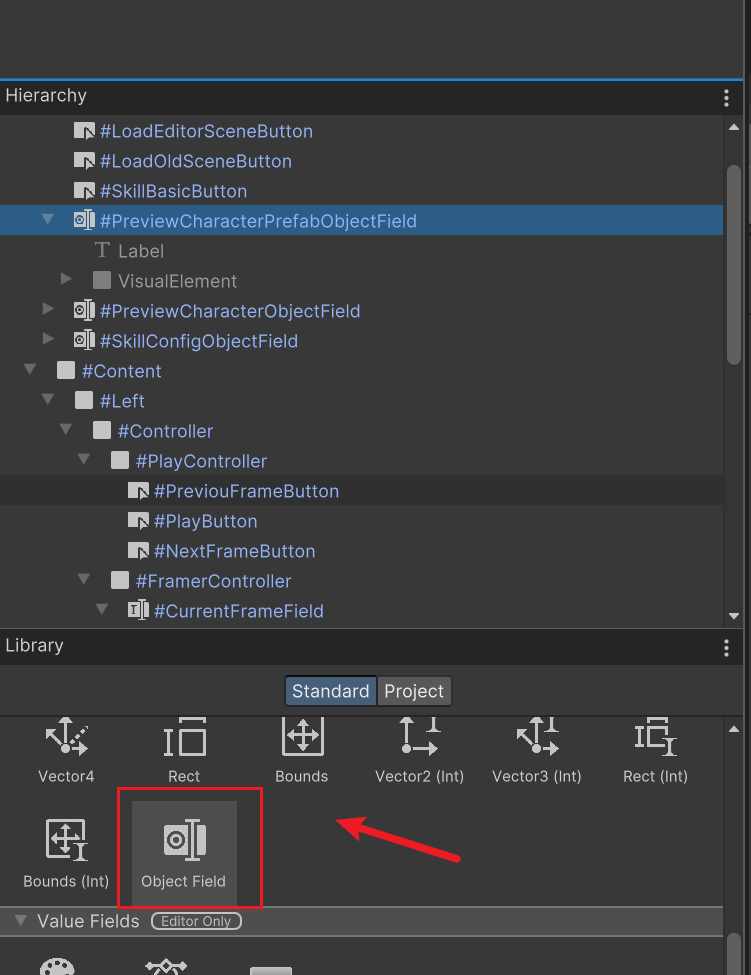Open the Hierarchy panel options menu

click(726, 98)
